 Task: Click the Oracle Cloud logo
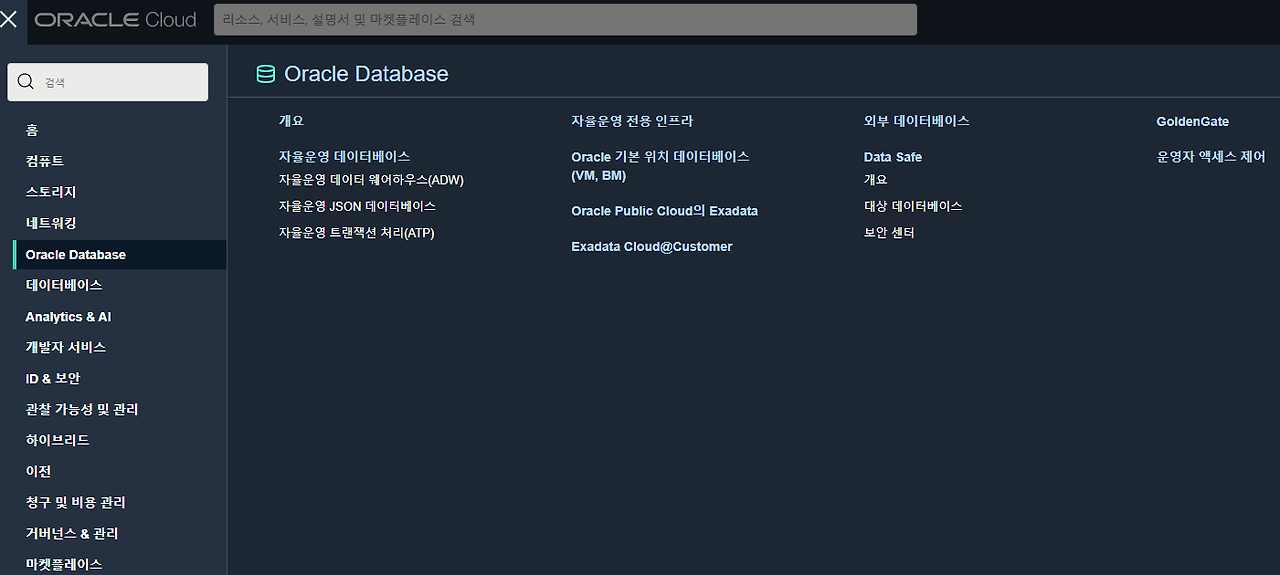tap(116, 20)
